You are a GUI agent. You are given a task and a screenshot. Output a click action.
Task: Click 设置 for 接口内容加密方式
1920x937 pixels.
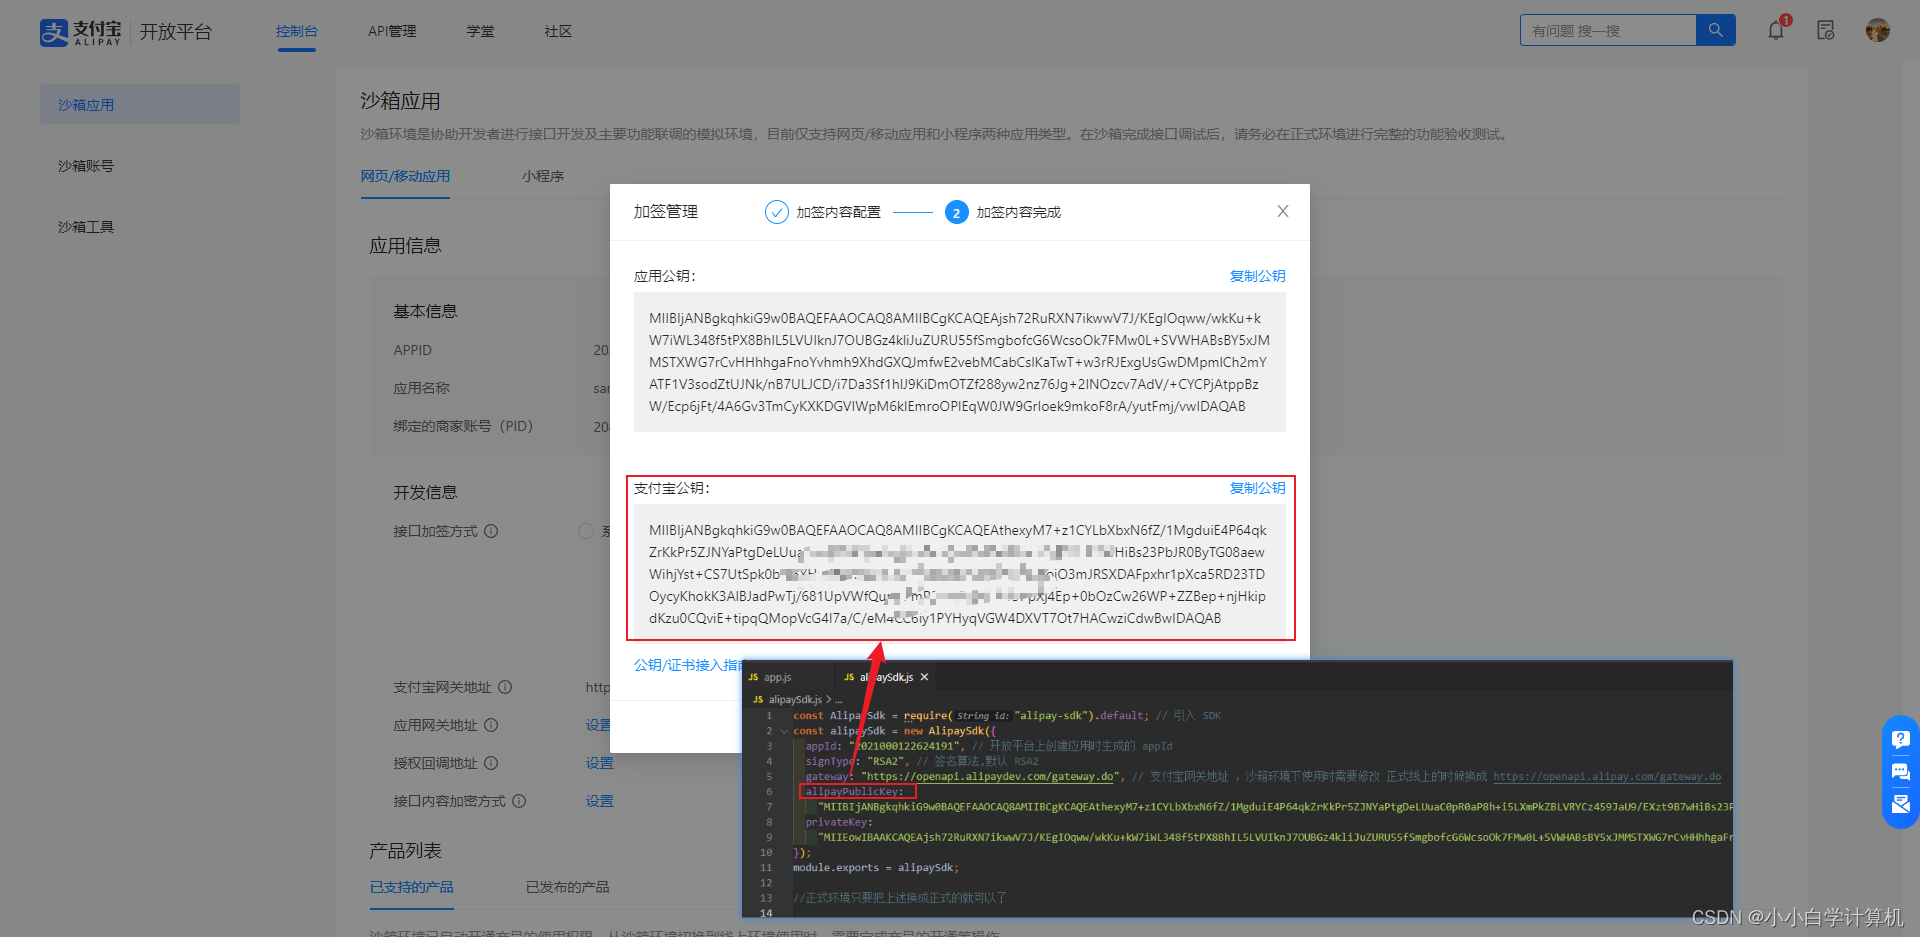pyautogui.click(x=600, y=801)
